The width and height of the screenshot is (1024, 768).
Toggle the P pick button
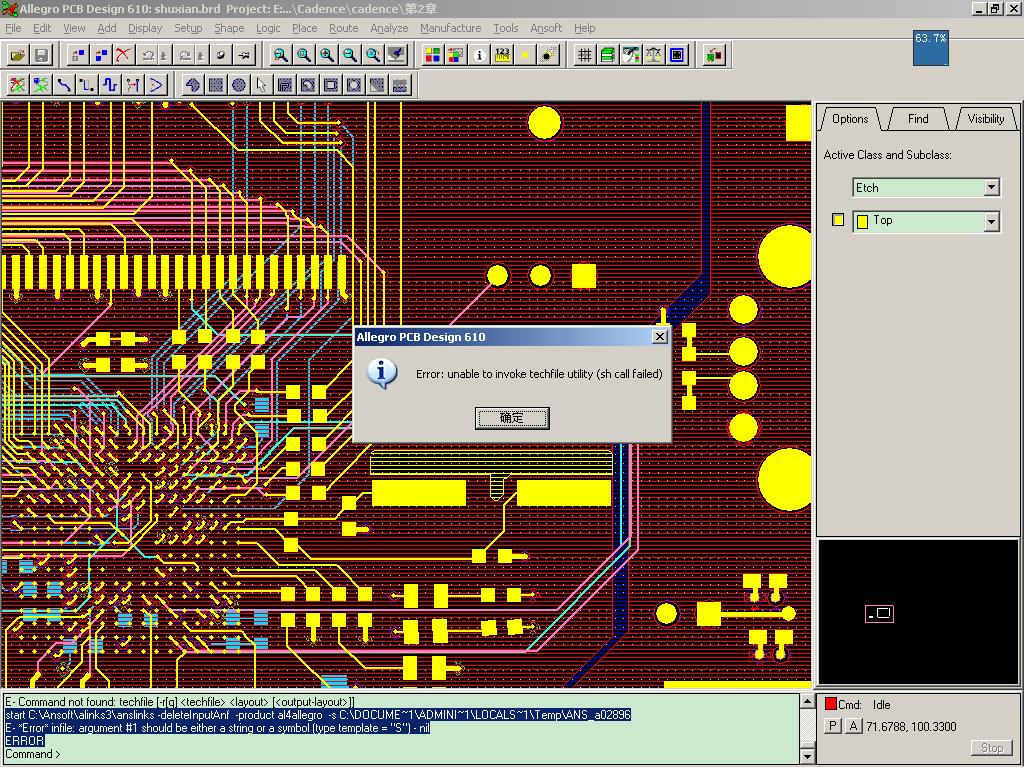pyautogui.click(x=832, y=726)
